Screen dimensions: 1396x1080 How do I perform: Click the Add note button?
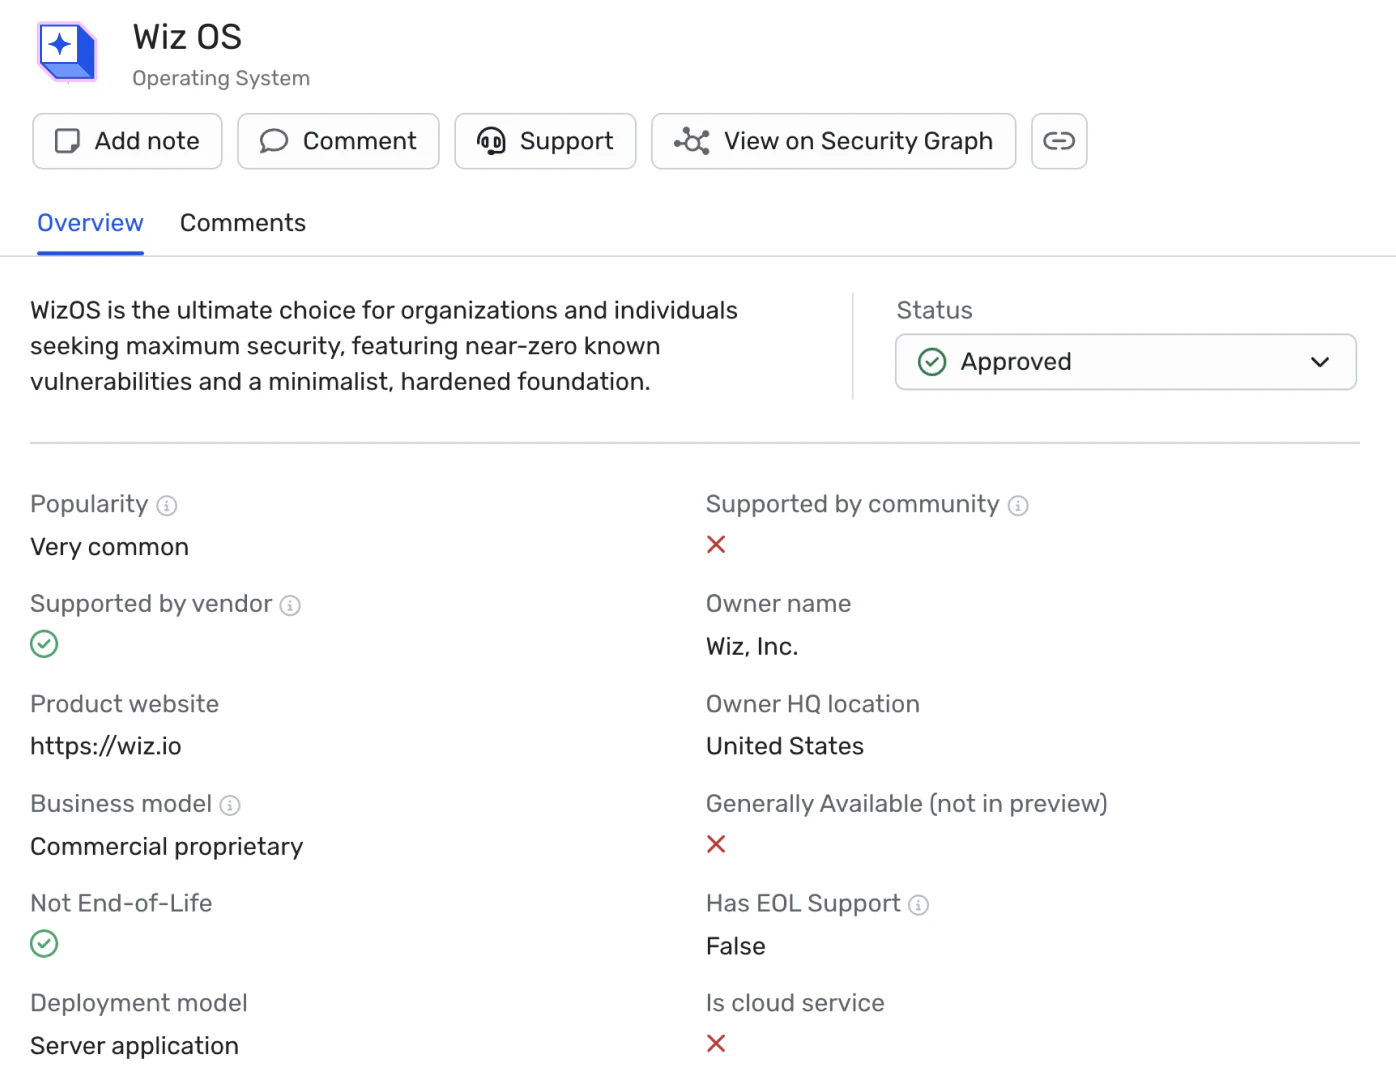click(x=127, y=141)
